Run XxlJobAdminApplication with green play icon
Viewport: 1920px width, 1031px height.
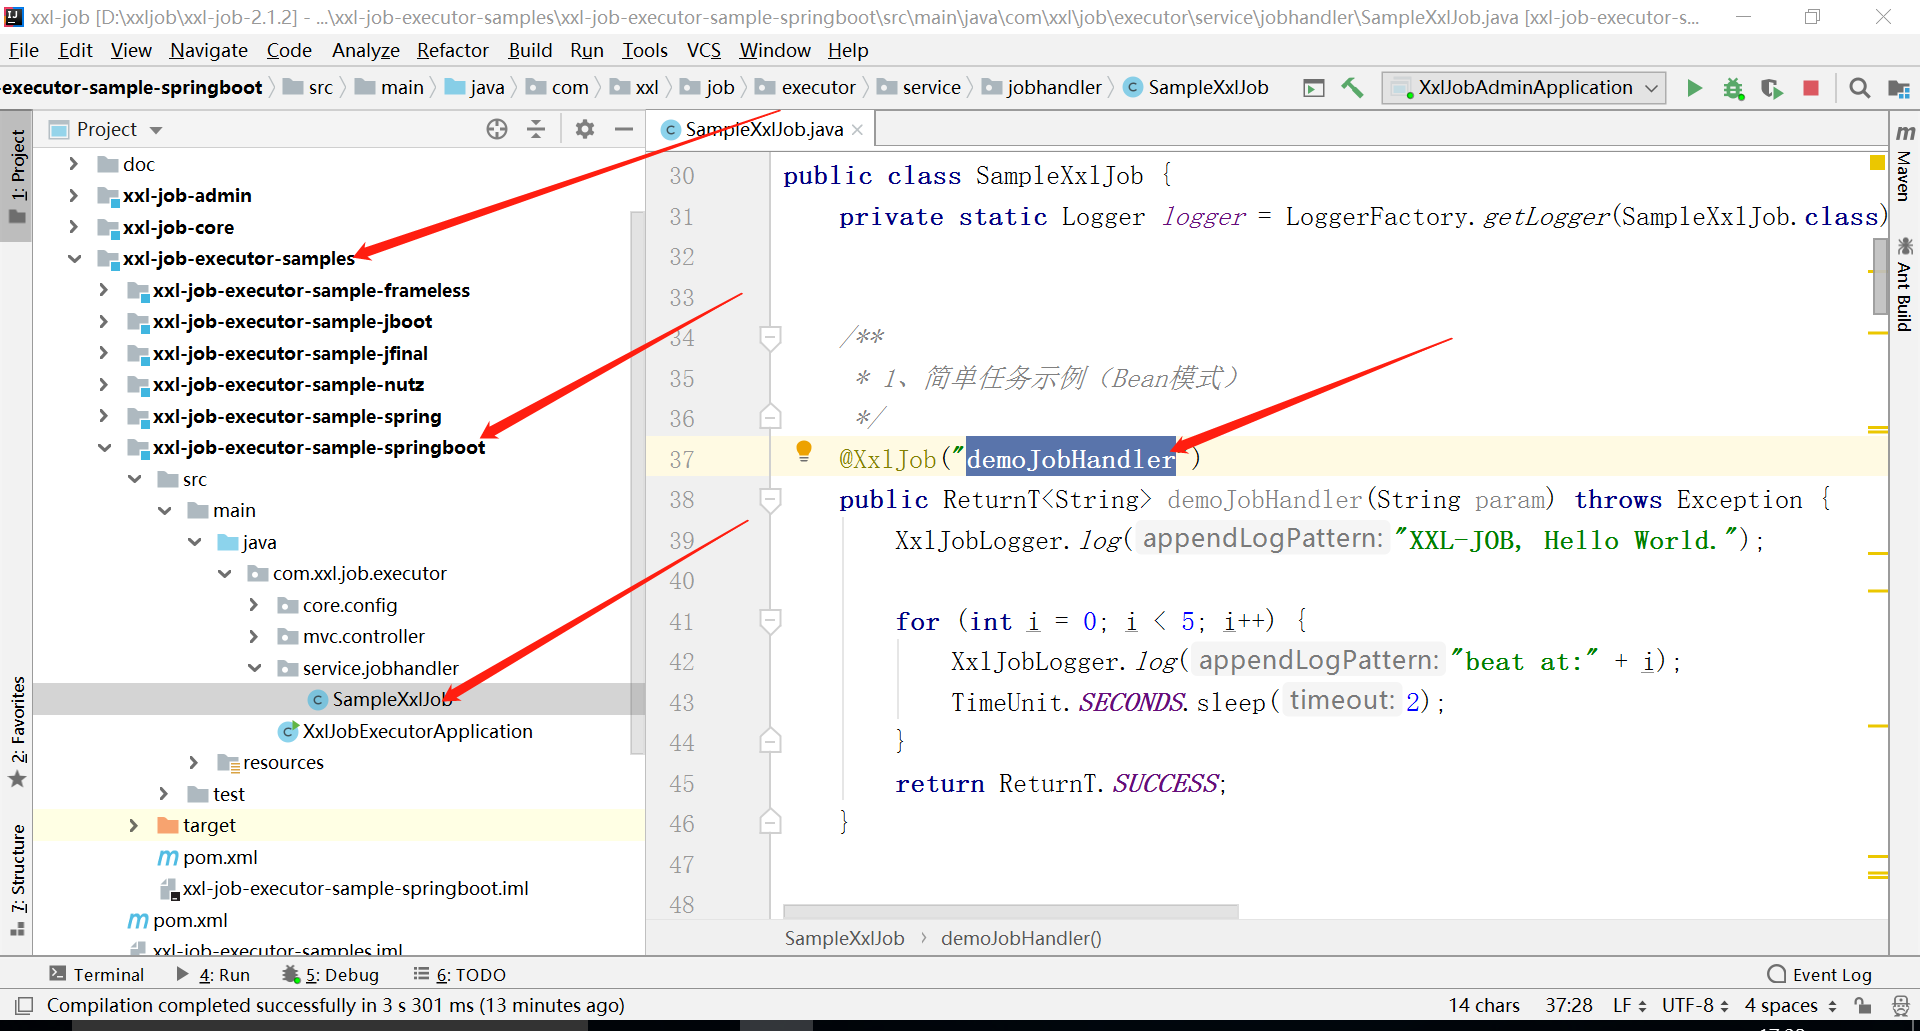click(1694, 88)
